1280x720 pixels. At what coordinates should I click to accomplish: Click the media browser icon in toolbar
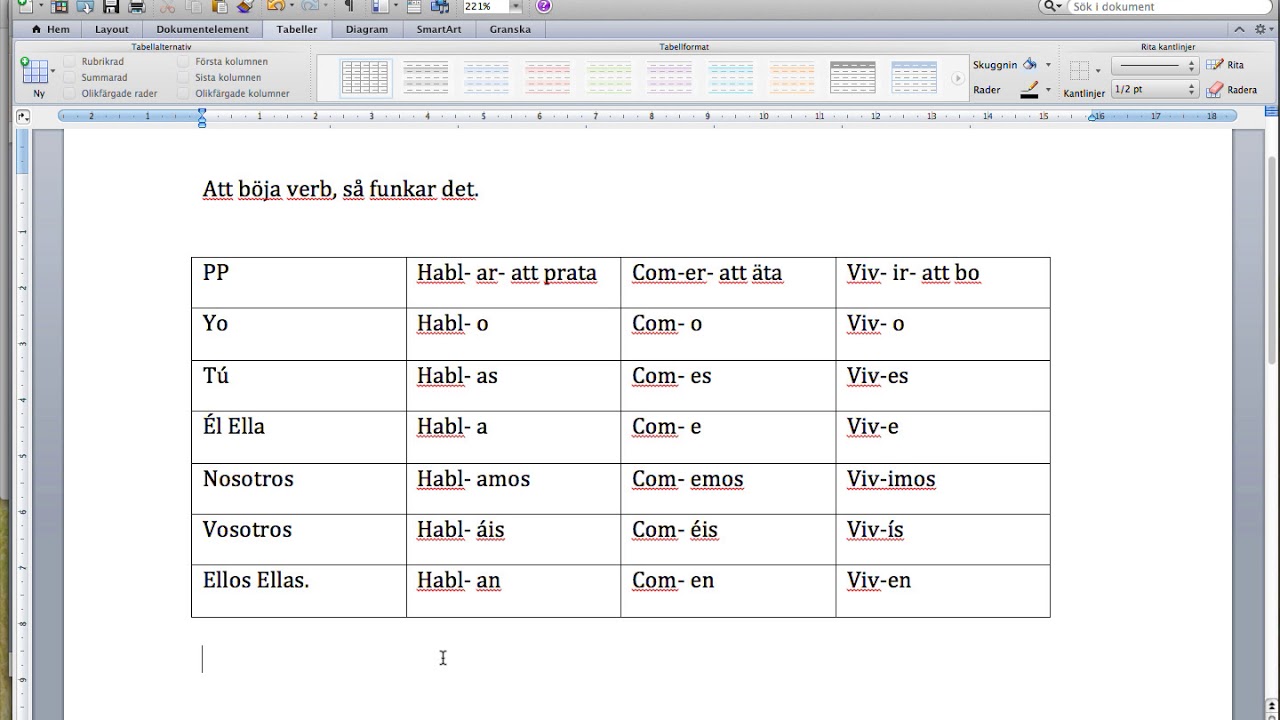pyautogui.click(x=439, y=6)
